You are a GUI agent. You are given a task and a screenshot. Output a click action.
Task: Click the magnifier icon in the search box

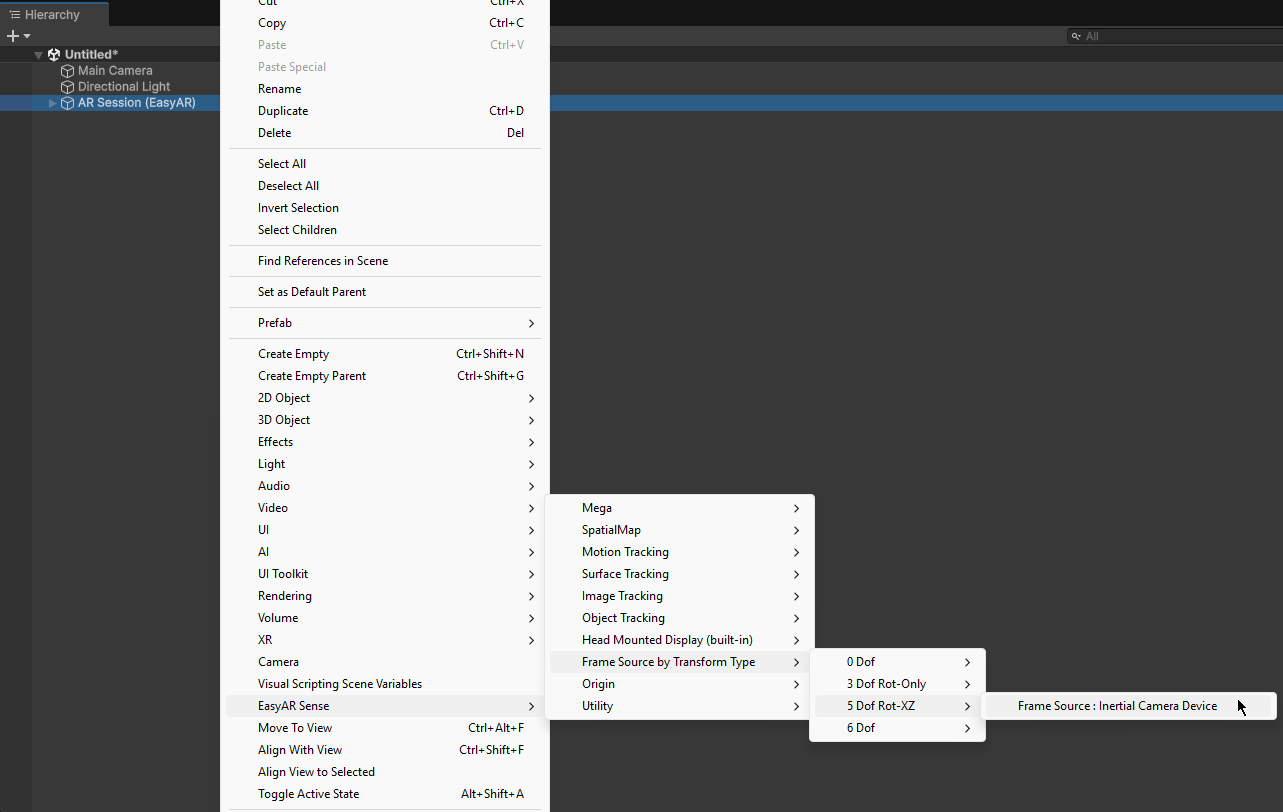click(x=1076, y=36)
